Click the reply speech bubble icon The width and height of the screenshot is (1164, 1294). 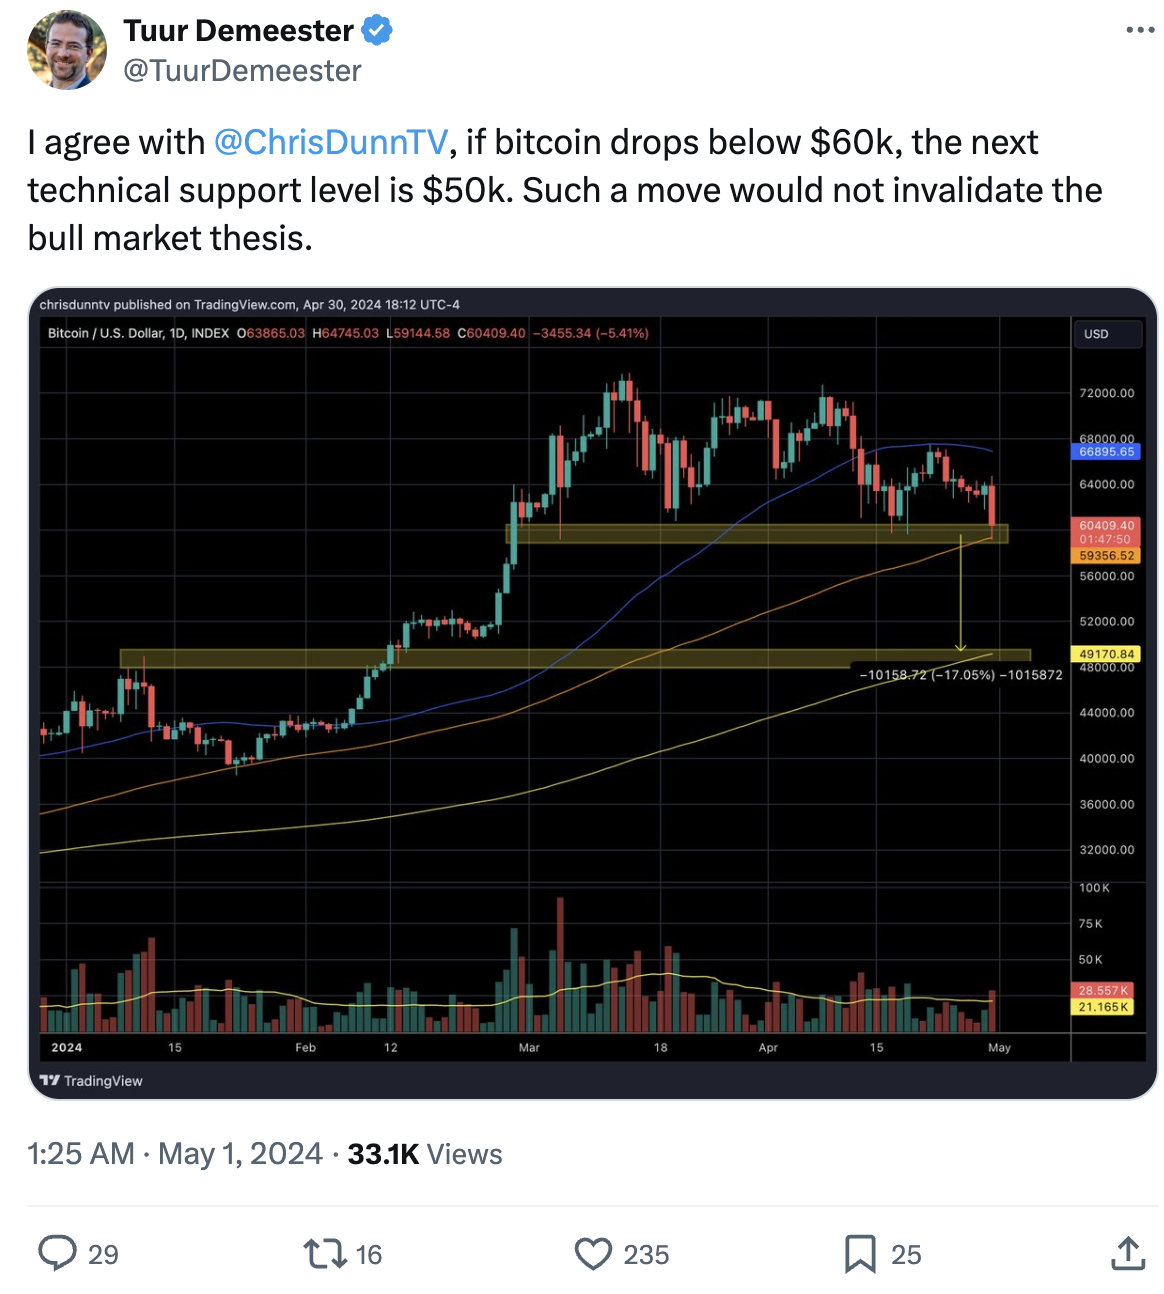pyautogui.click(x=57, y=1253)
